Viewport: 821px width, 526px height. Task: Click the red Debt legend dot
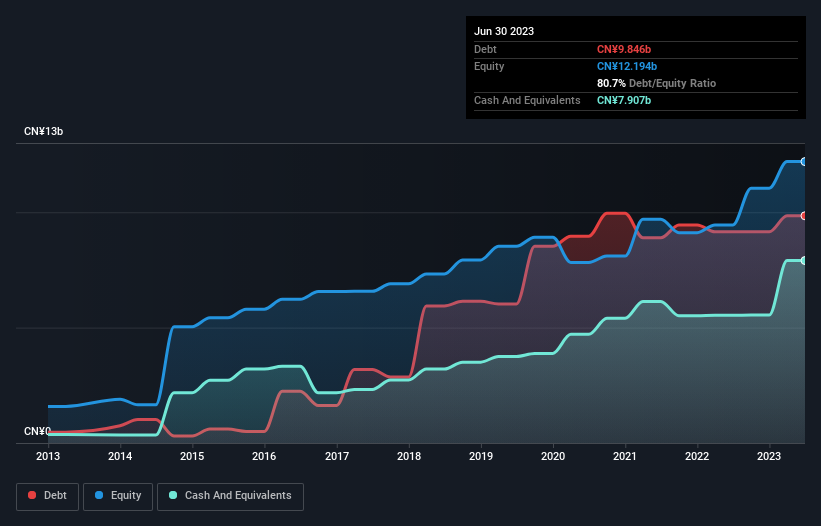coord(32,495)
